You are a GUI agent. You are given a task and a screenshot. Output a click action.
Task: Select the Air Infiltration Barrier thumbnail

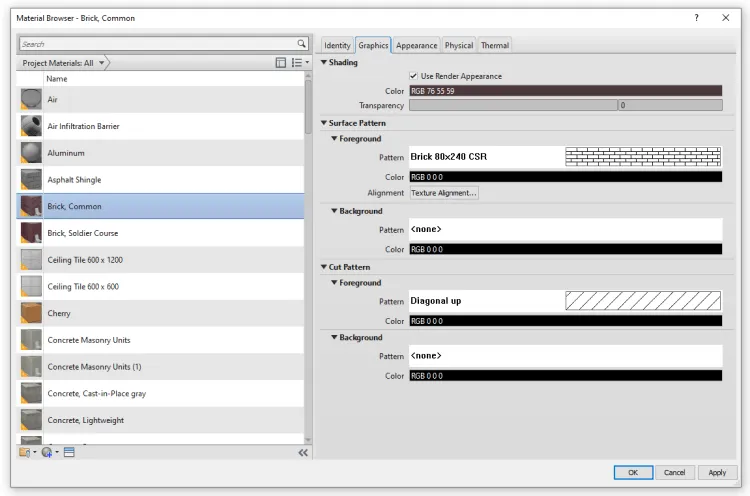coord(31,126)
